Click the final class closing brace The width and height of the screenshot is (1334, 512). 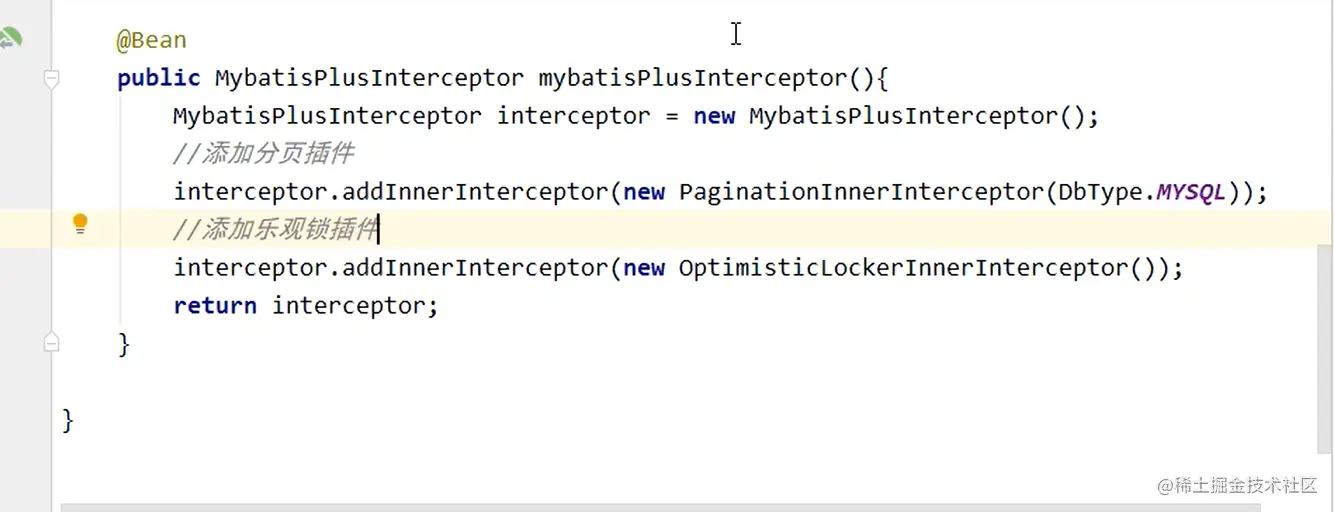pos(68,420)
